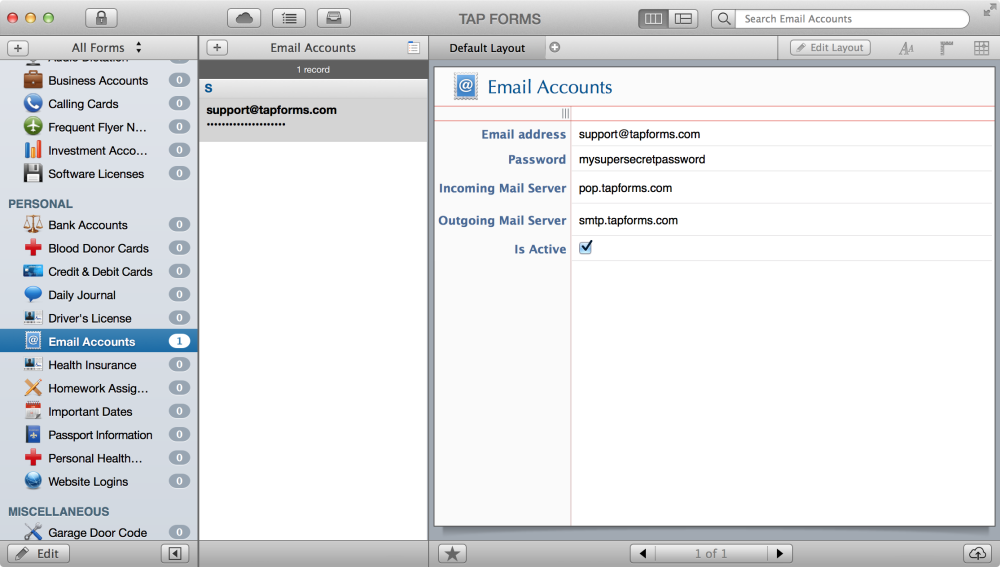Click the grid layout icon

tap(982, 48)
